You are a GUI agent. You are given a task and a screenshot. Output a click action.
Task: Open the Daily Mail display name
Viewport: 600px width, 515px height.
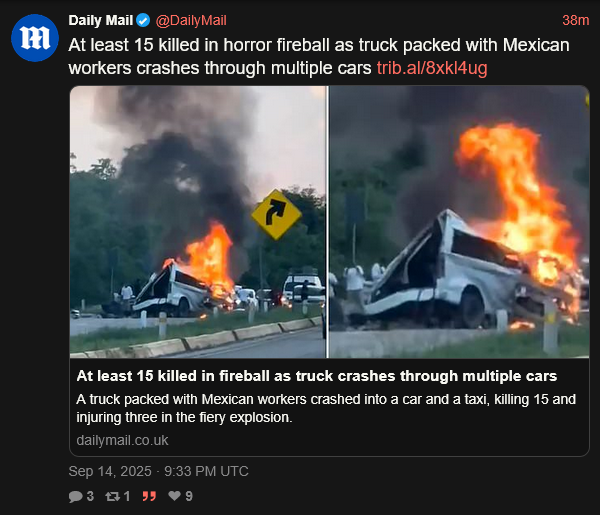coord(101,20)
